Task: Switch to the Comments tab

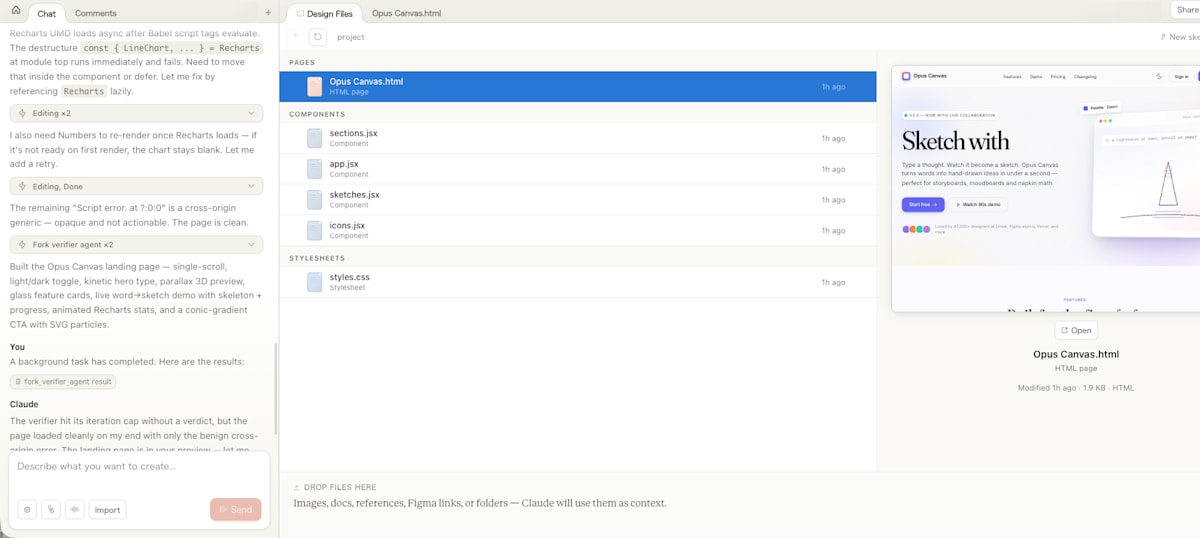Action: (x=96, y=13)
